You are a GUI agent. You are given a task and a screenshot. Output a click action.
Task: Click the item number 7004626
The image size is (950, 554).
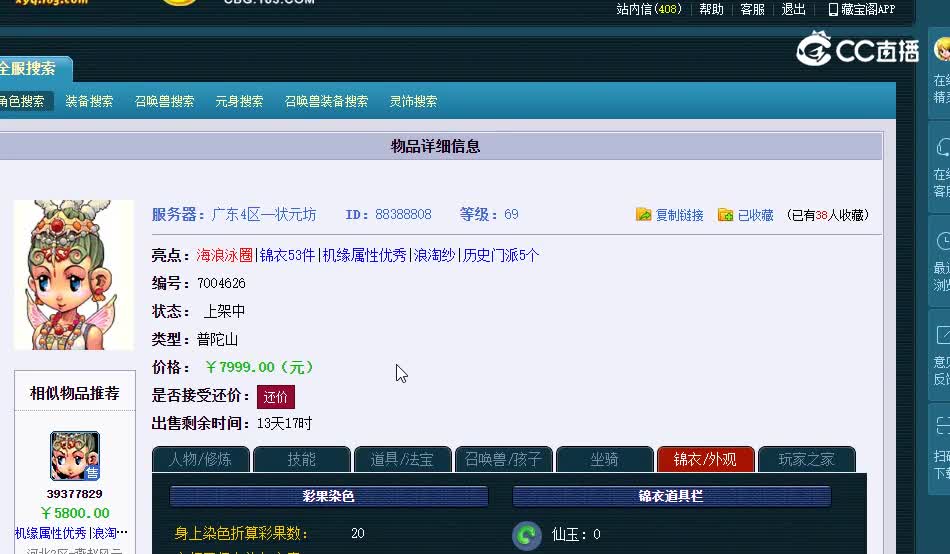click(221, 283)
